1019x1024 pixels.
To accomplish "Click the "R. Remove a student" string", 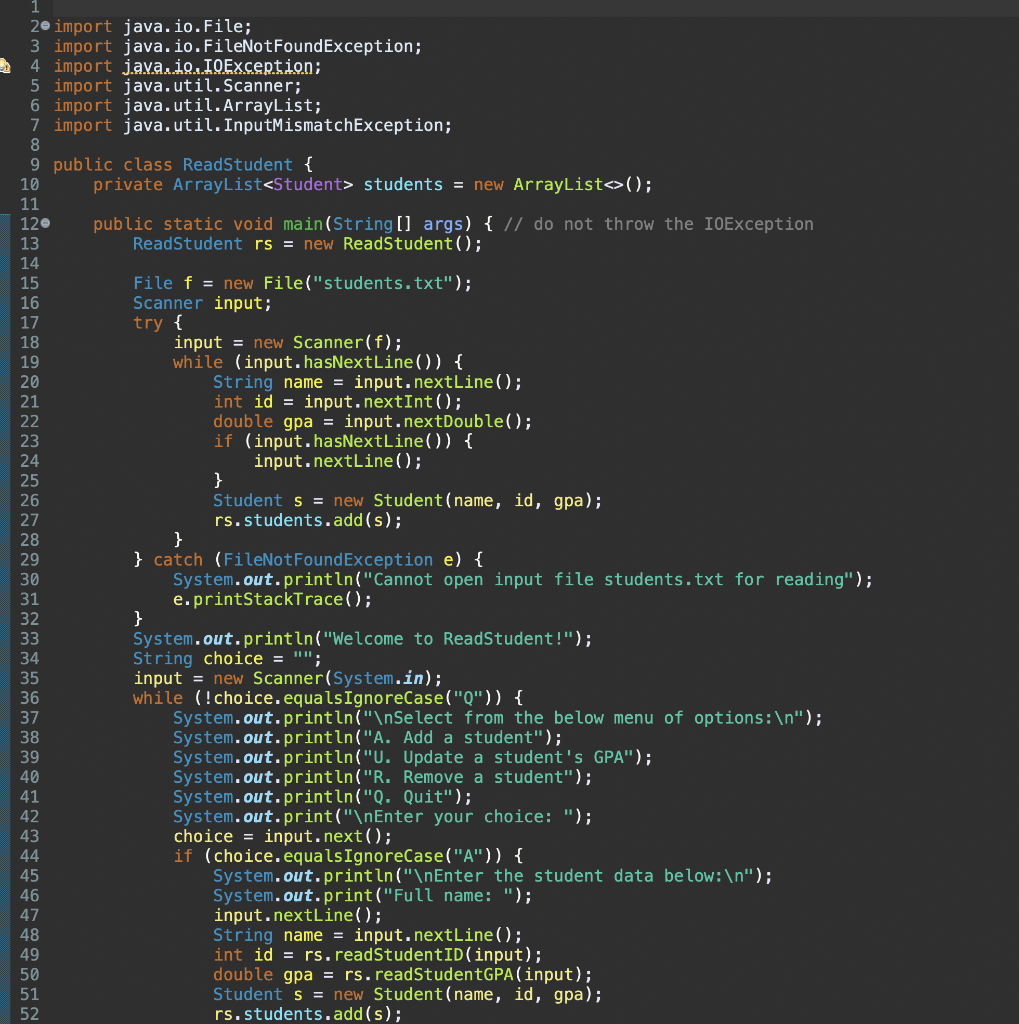I will pyautogui.click(x=468, y=777).
